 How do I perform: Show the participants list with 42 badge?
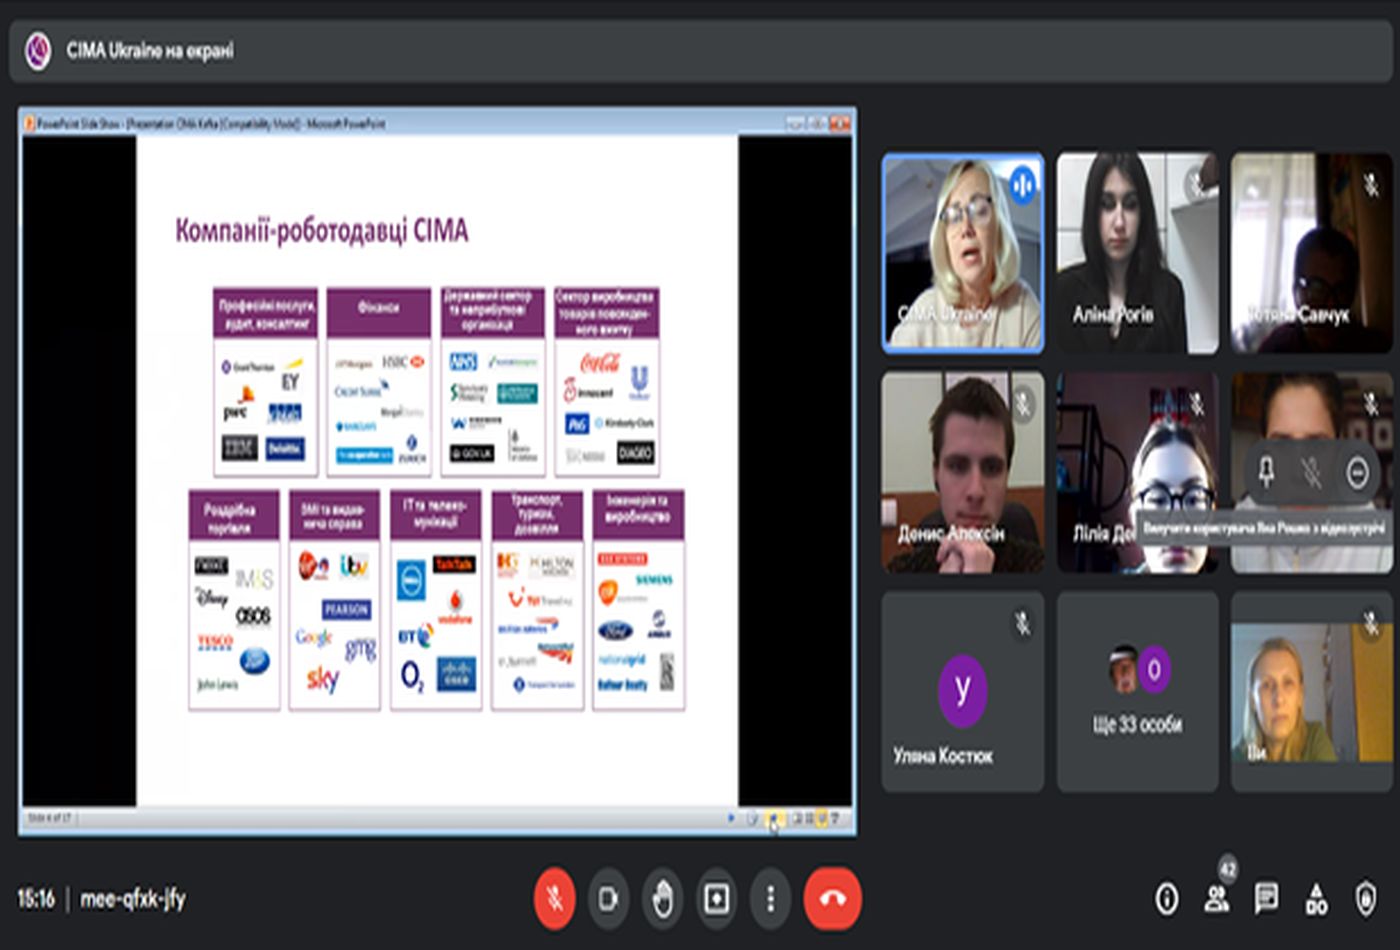click(x=1217, y=899)
